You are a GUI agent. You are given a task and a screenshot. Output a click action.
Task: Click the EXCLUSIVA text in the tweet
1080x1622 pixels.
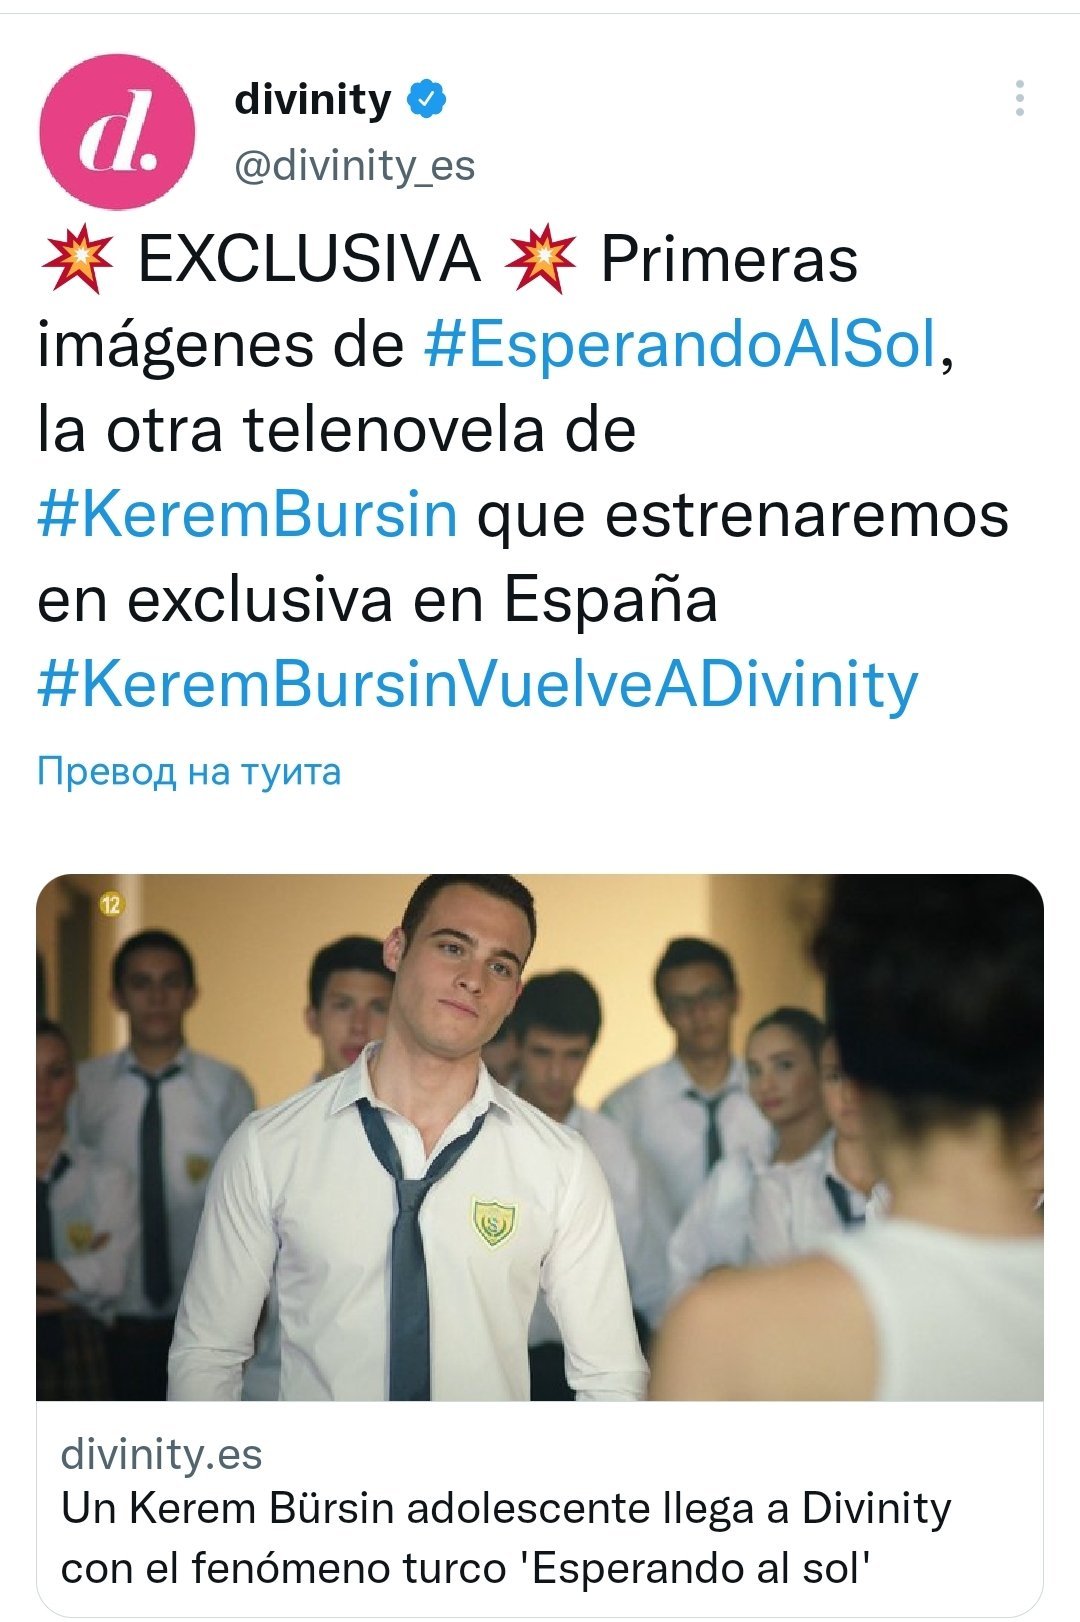pyautogui.click(x=309, y=260)
